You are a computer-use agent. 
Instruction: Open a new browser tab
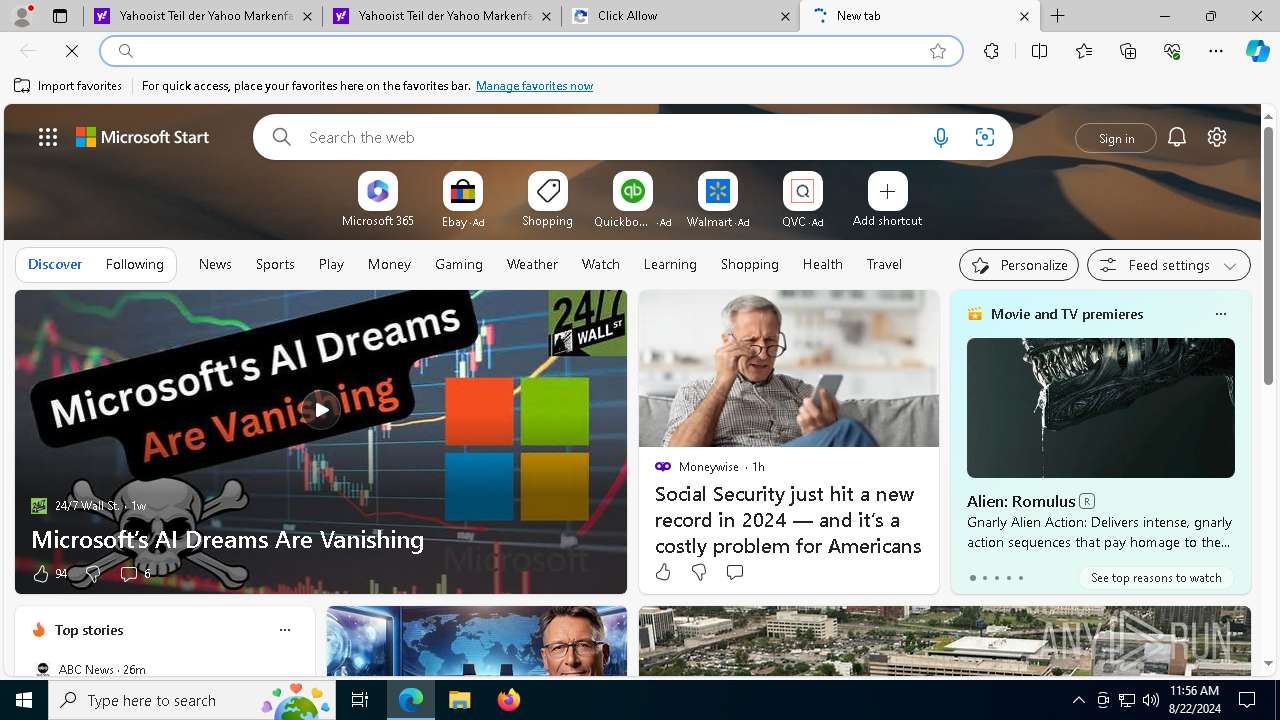[1057, 16]
